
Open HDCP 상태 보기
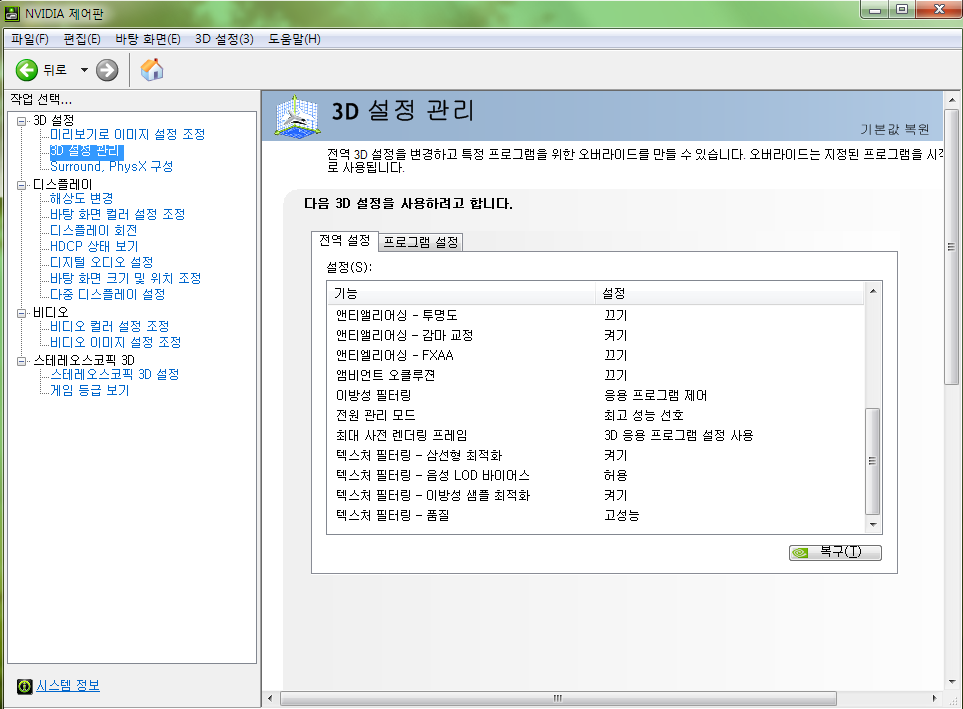pyautogui.click(x=94, y=246)
